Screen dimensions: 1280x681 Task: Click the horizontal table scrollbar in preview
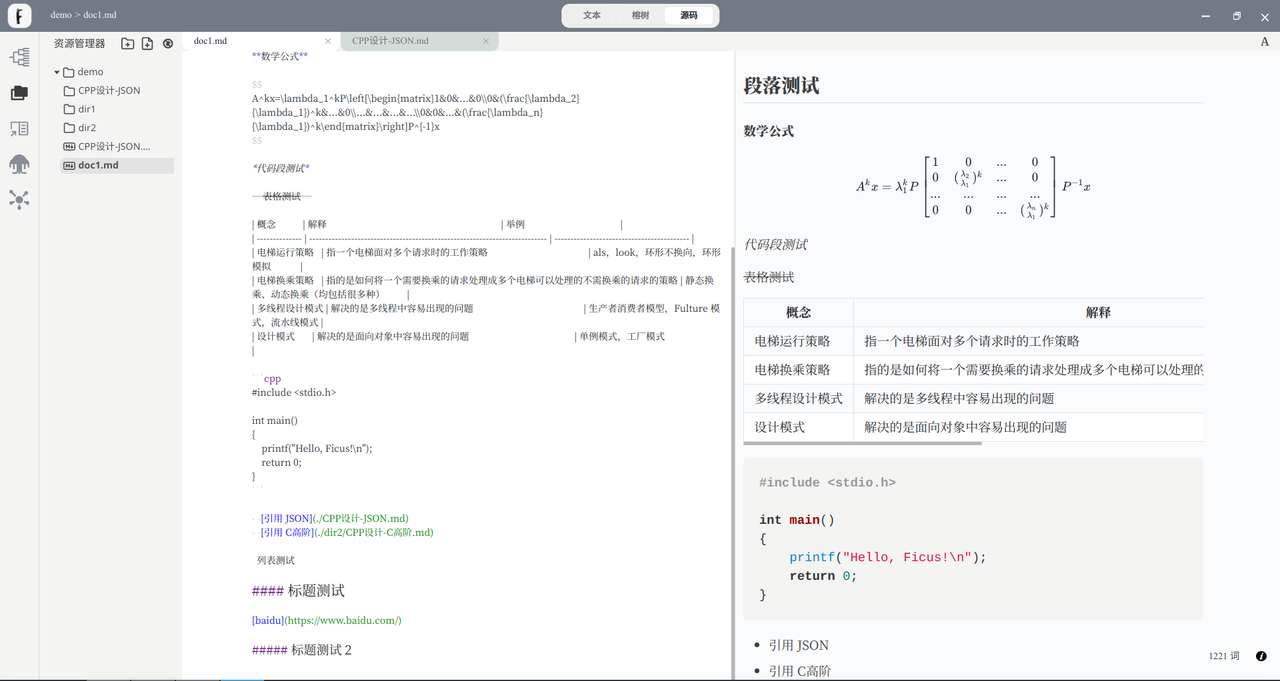862,442
